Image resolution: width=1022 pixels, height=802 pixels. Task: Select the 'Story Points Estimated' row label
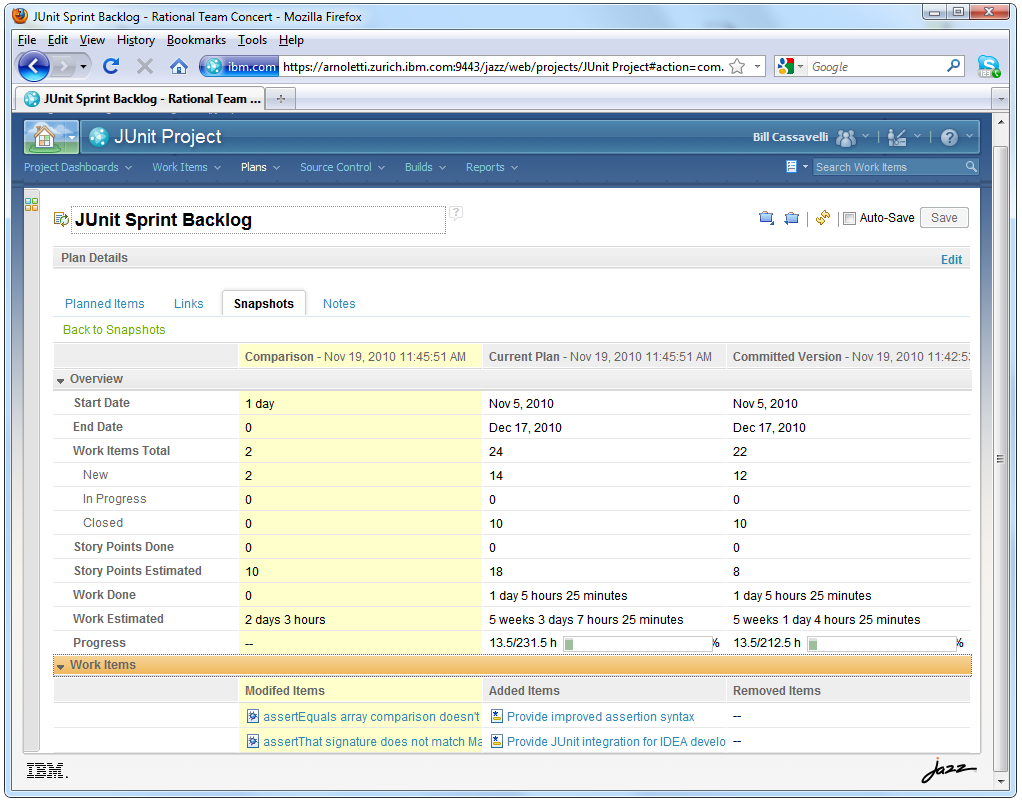coord(138,571)
